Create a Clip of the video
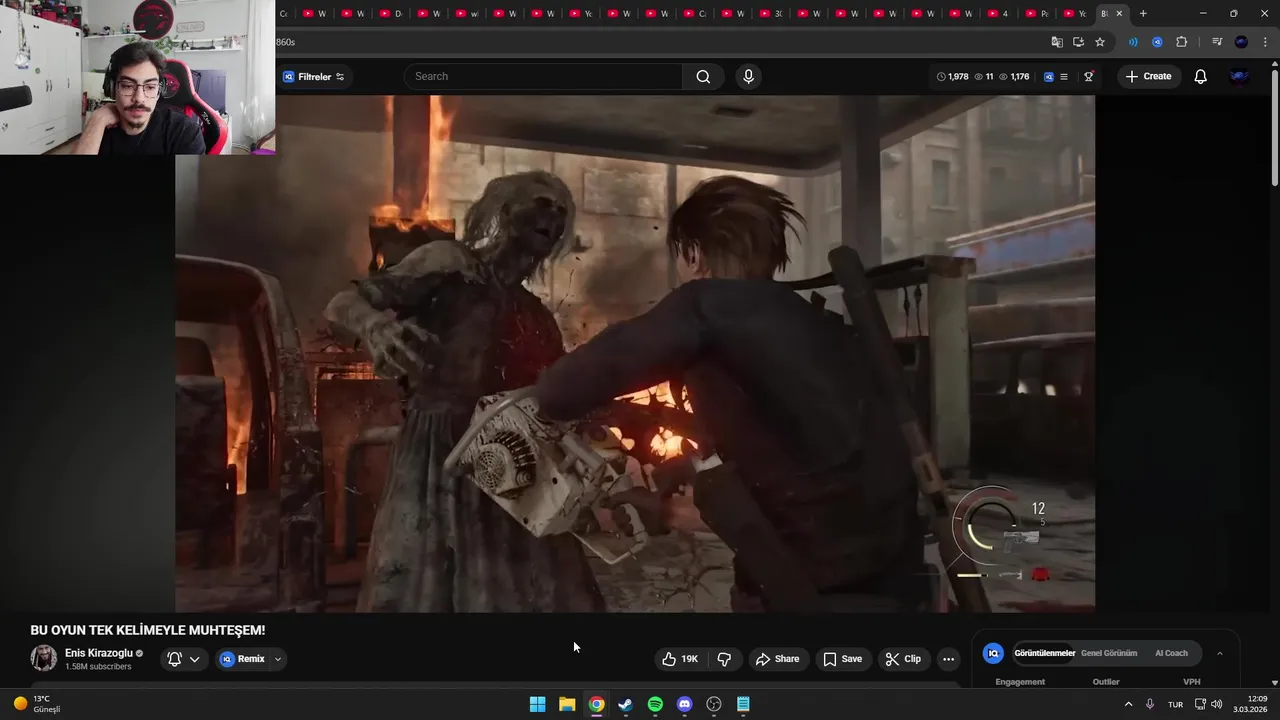1280x720 pixels. pyautogui.click(x=903, y=659)
